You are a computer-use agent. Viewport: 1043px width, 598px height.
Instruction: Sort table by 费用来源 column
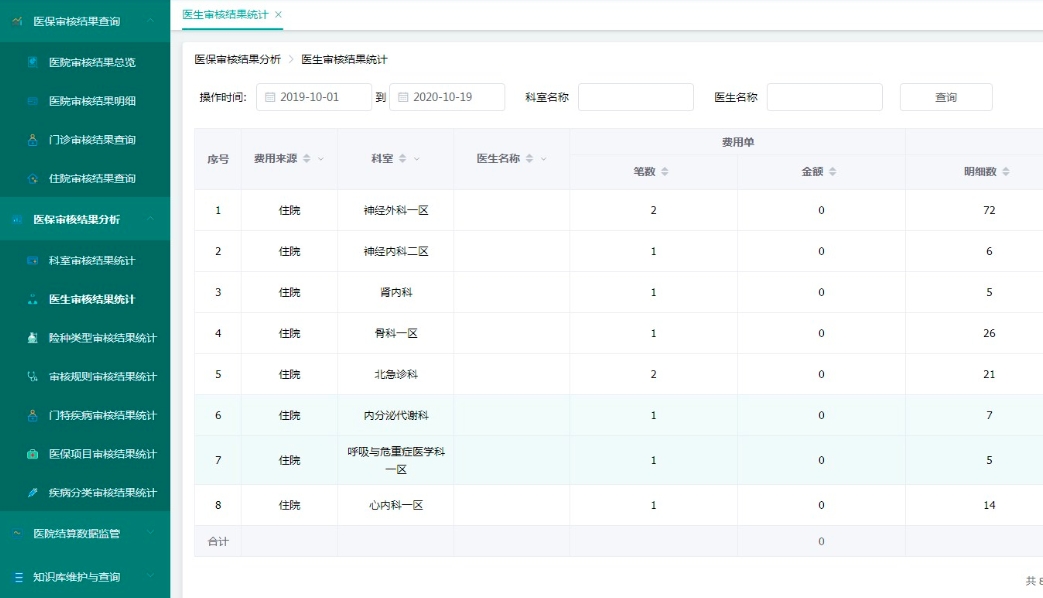(x=307, y=158)
